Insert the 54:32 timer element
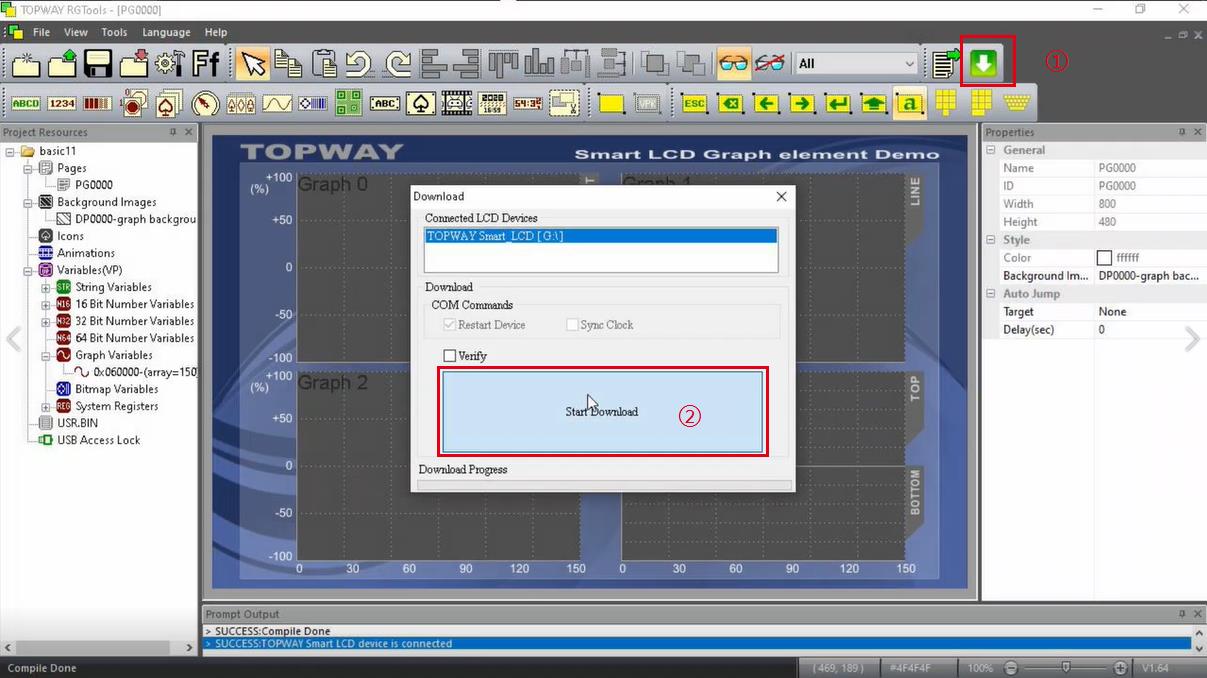1207x678 pixels. [528, 103]
